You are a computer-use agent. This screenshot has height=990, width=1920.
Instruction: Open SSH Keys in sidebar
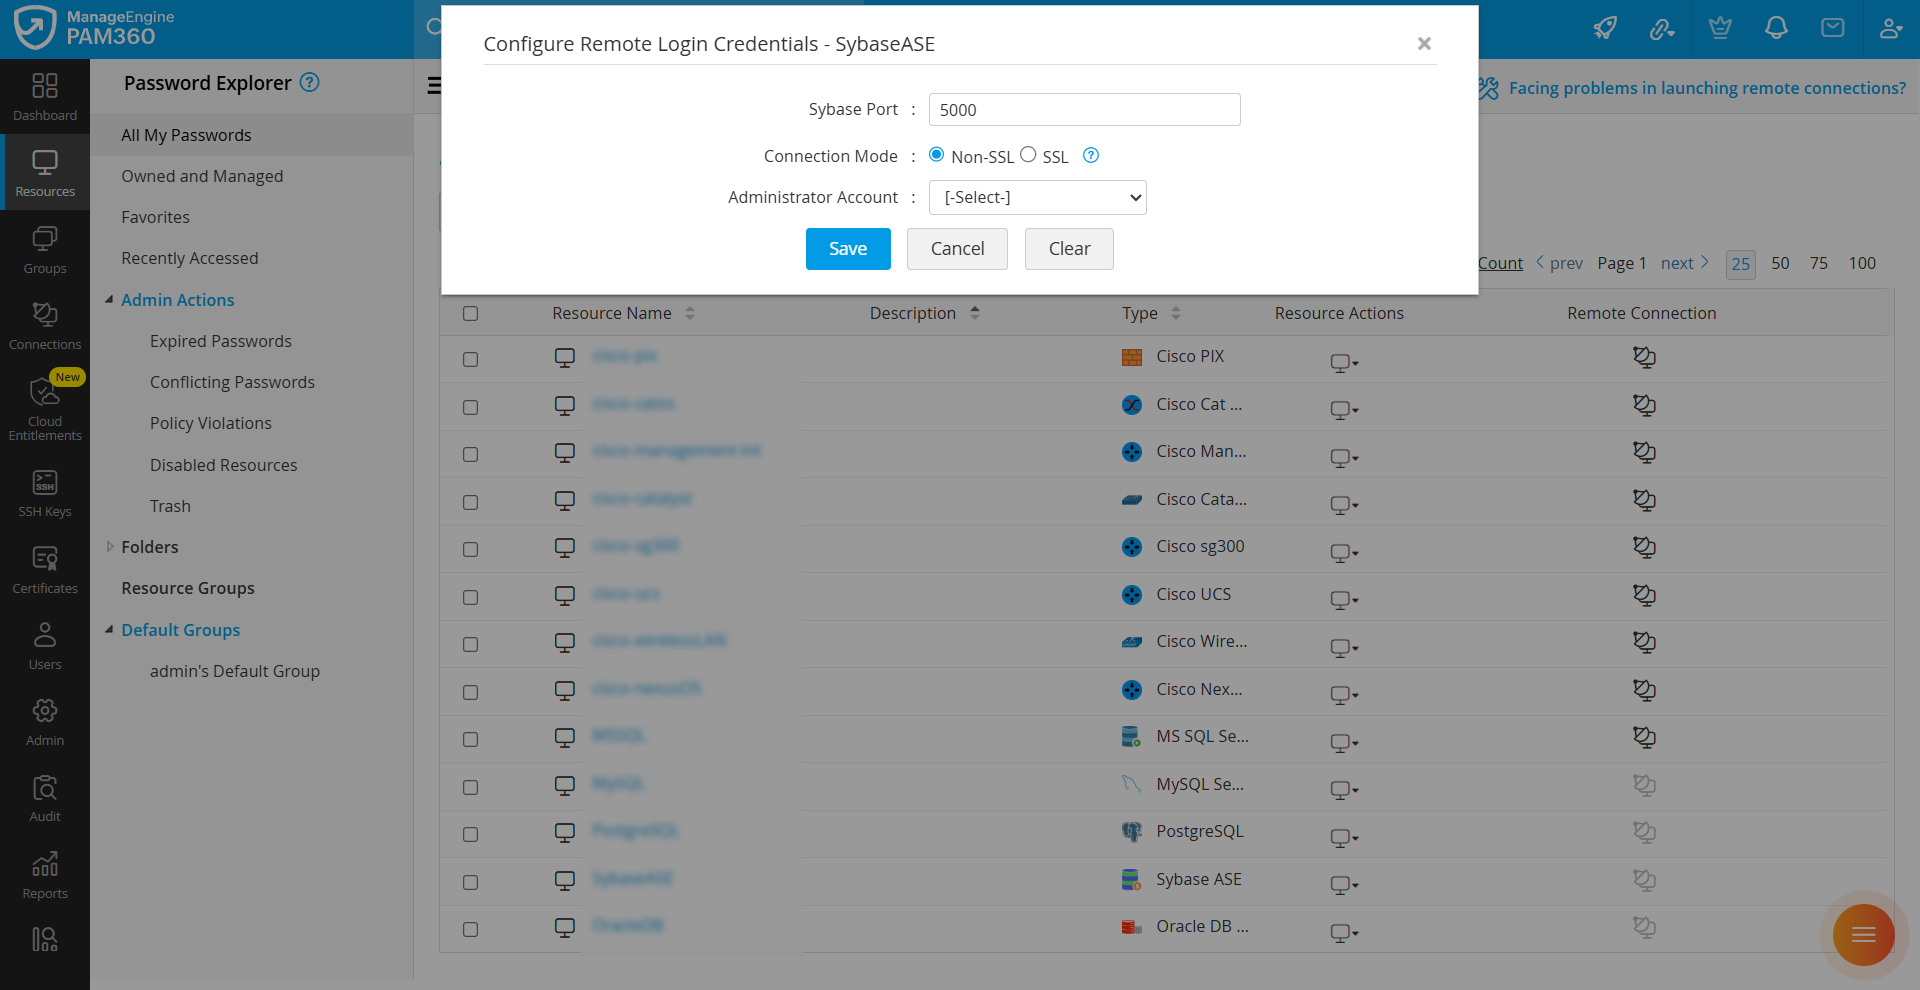coord(45,493)
